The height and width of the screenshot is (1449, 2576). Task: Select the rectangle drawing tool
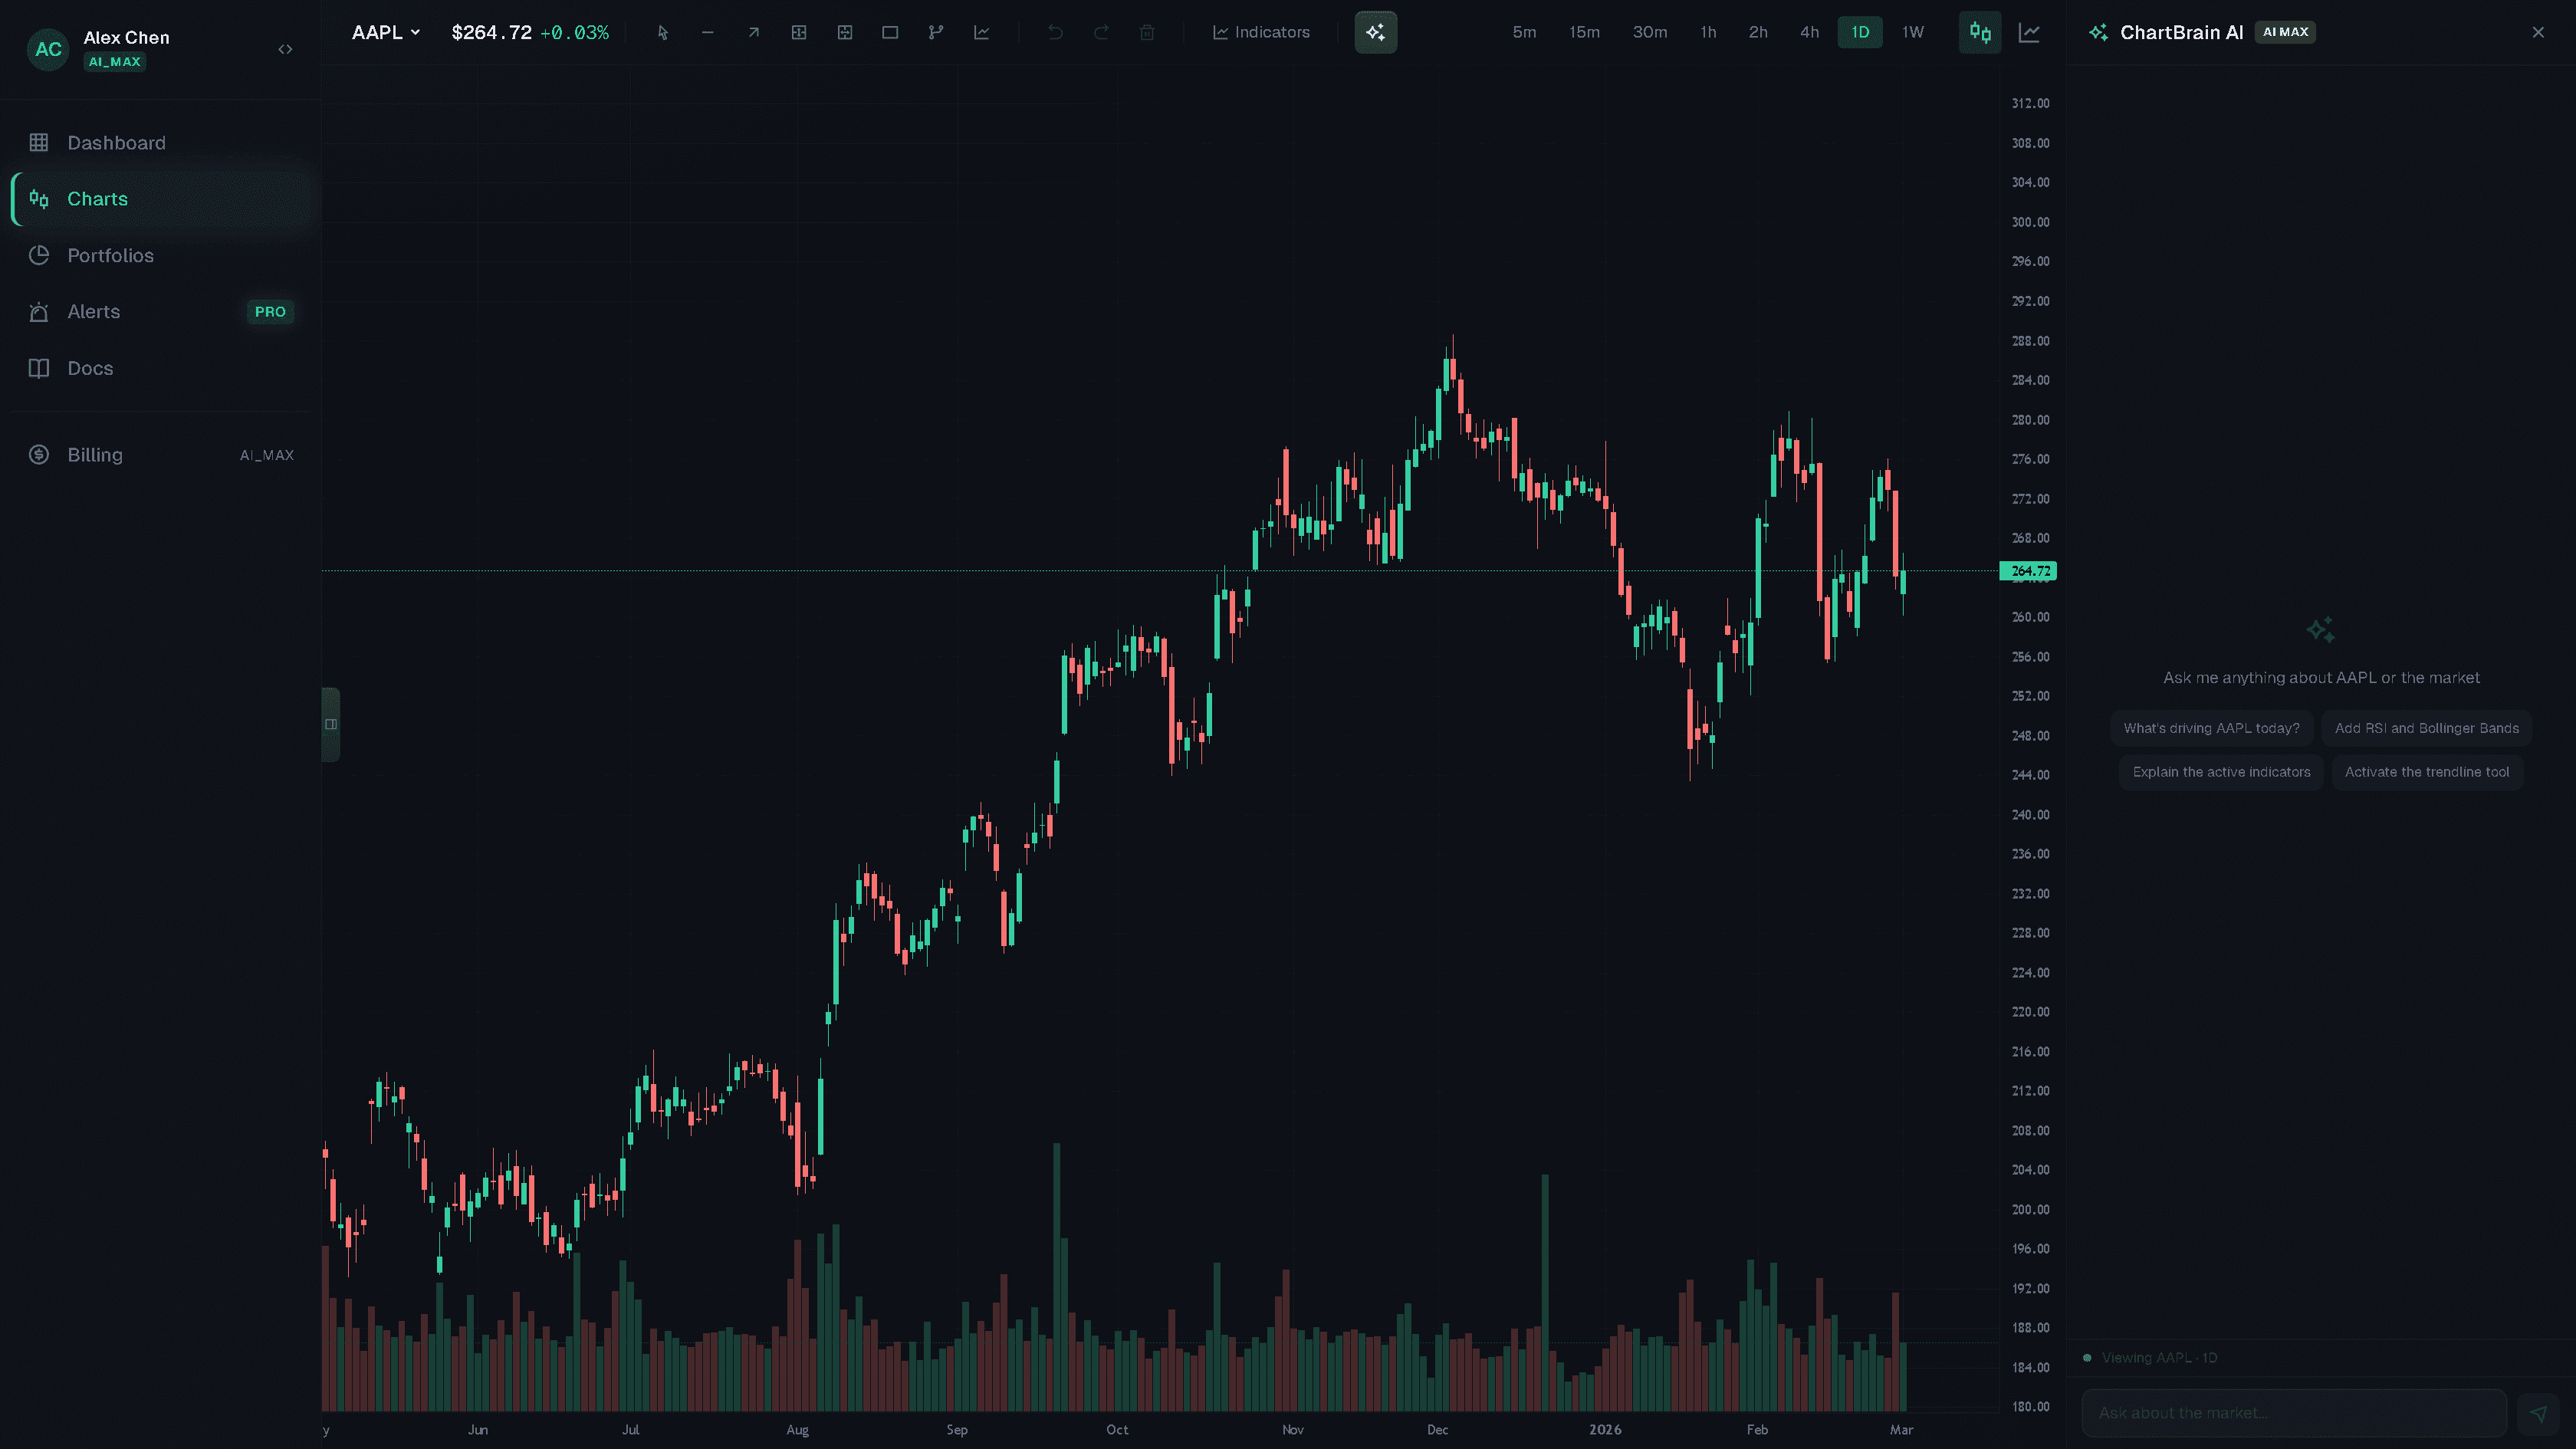tap(890, 32)
